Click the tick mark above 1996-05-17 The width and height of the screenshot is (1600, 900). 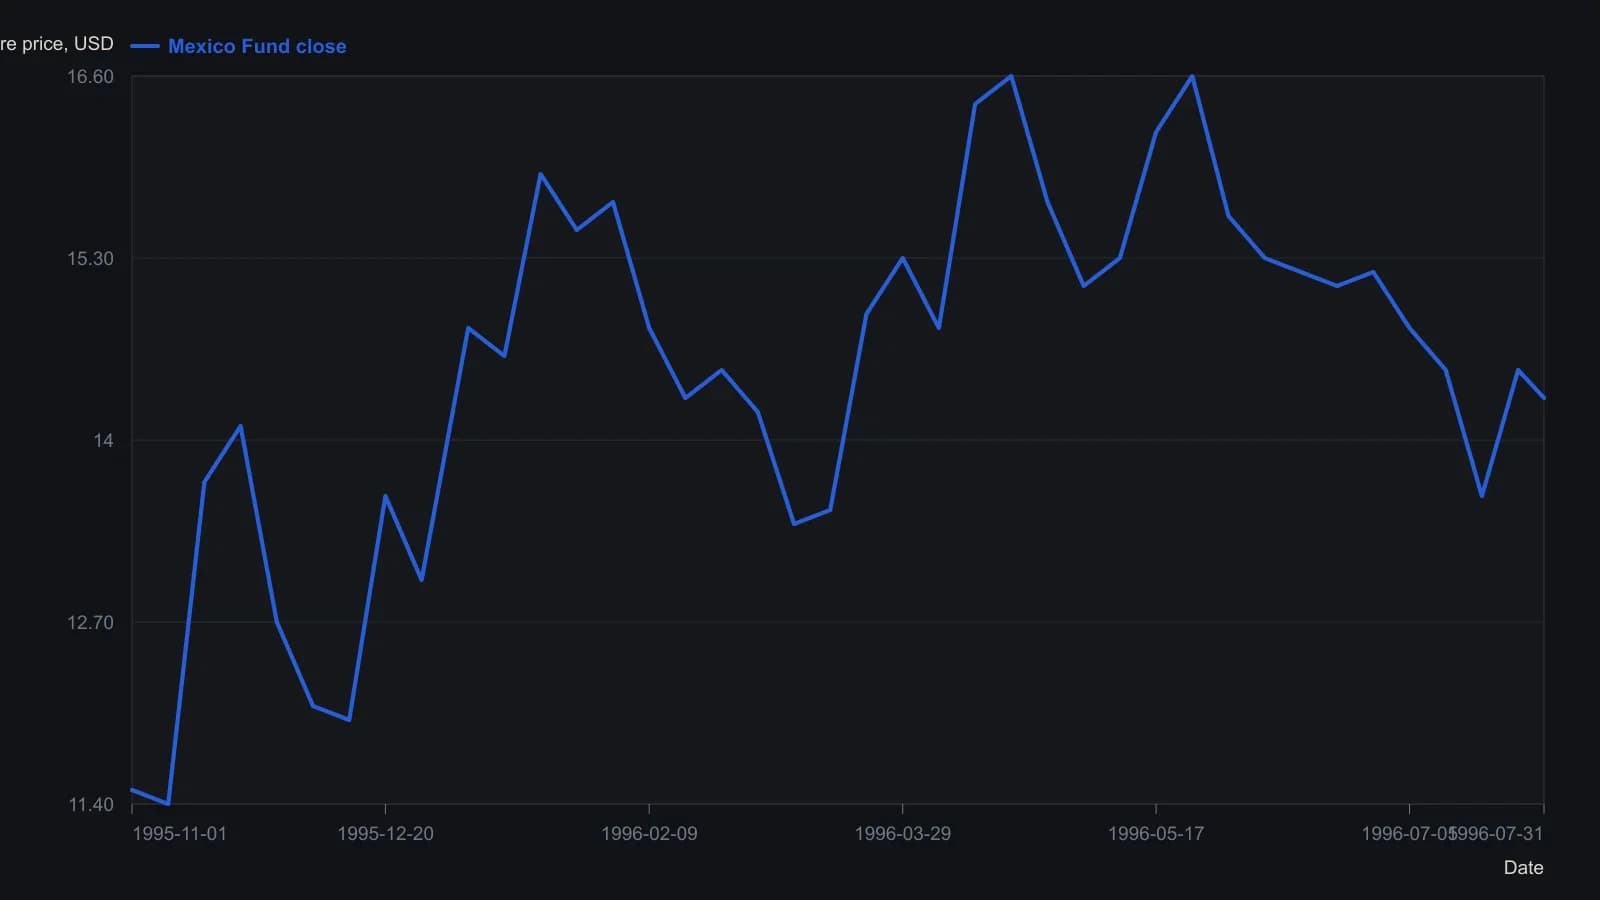pyautogui.click(x=1156, y=808)
